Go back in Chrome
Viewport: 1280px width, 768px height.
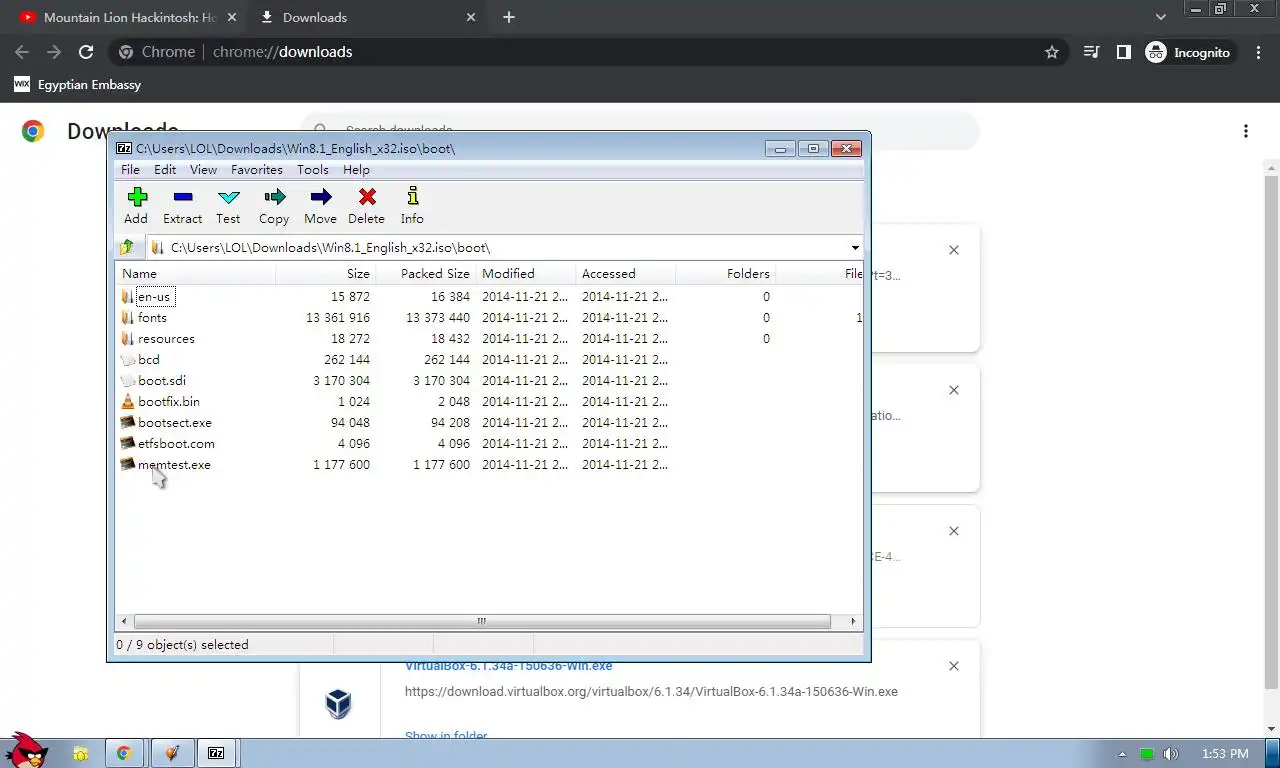(22, 52)
